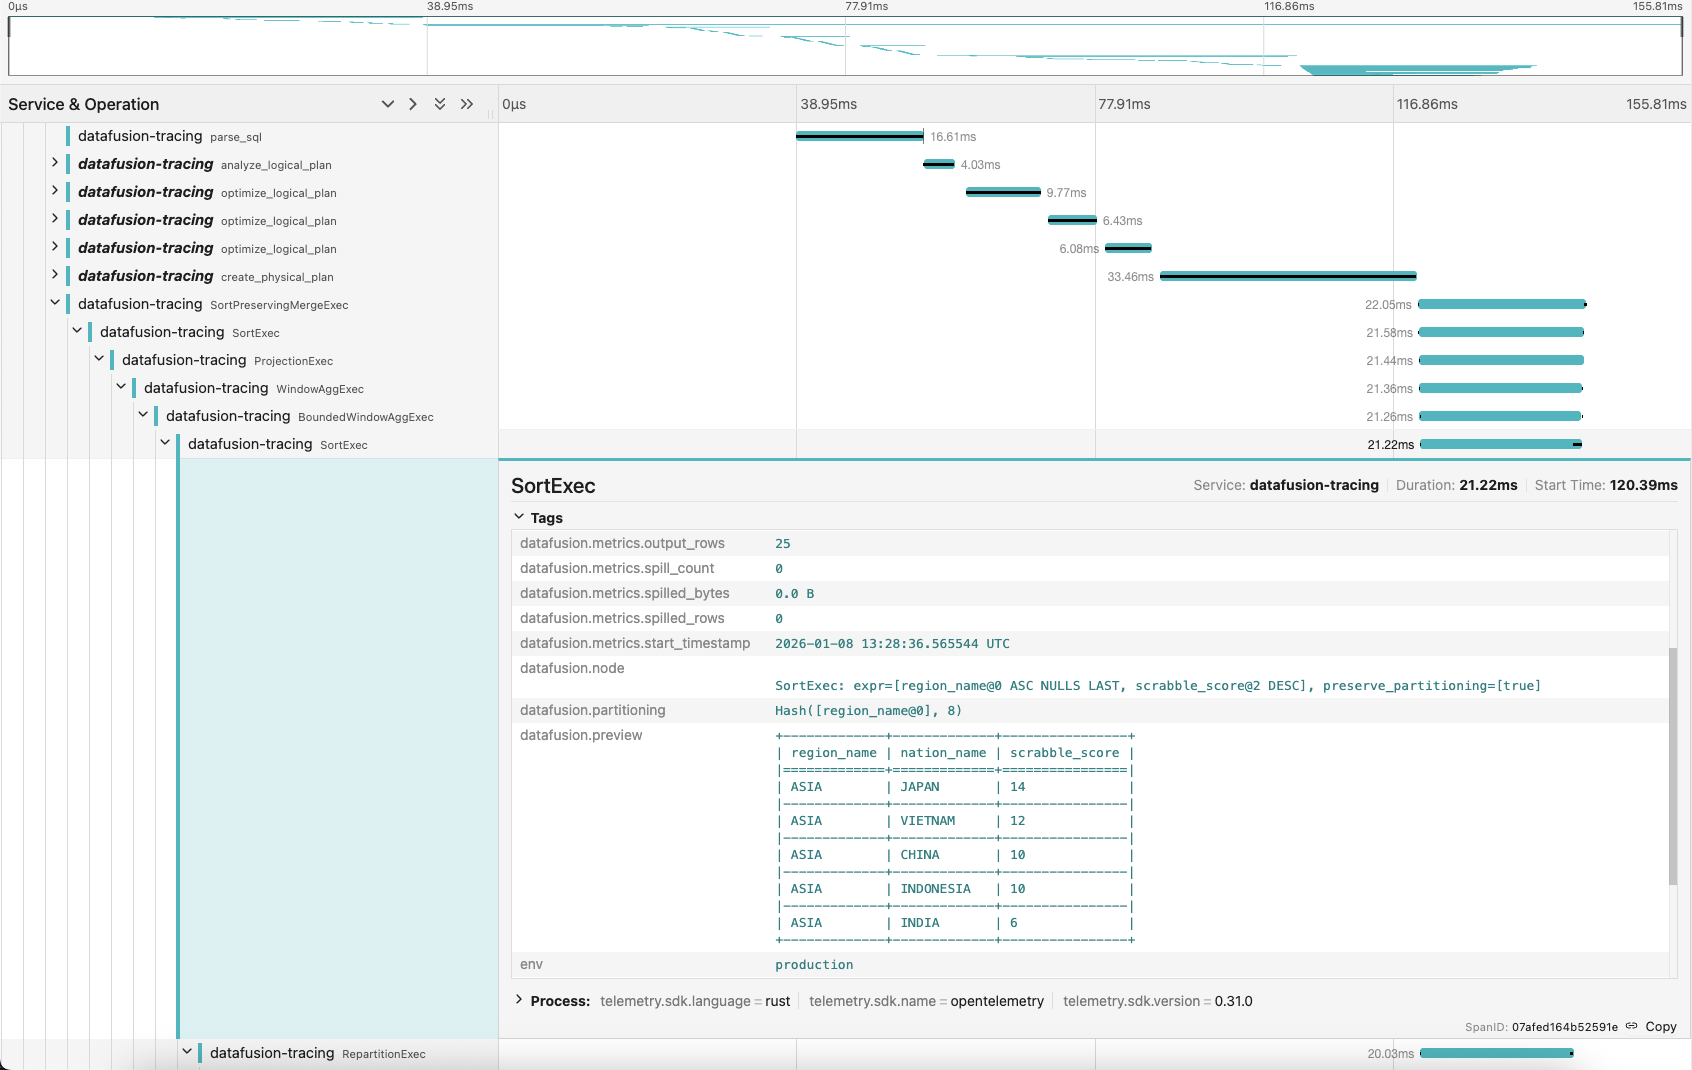Click the parse_sql 16.61ms timeline bar
Screen dimensions: 1692x1070
(x=859, y=136)
